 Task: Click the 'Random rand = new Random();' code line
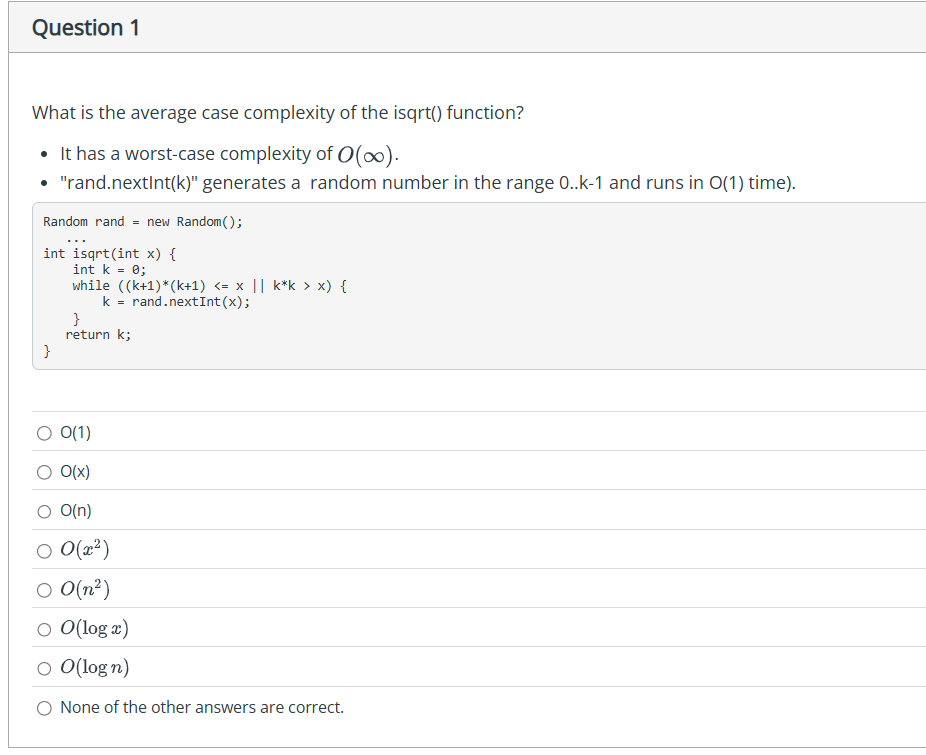coord(138,221)
